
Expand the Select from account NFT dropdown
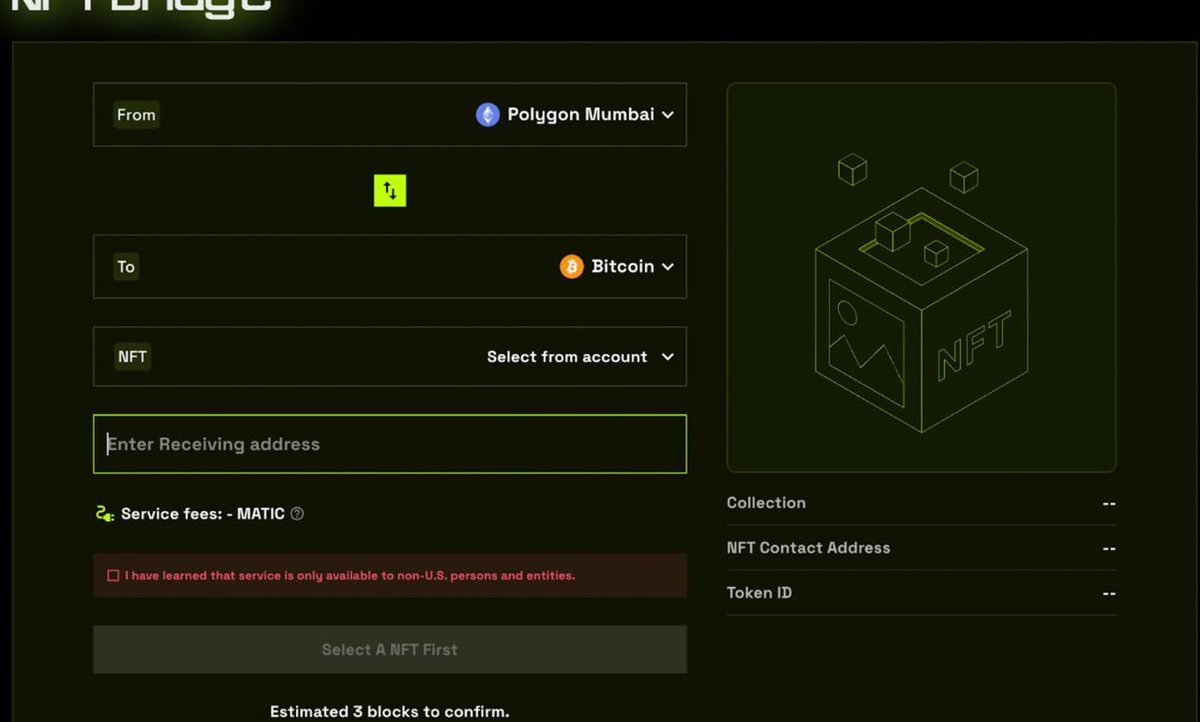coord(580,356)
